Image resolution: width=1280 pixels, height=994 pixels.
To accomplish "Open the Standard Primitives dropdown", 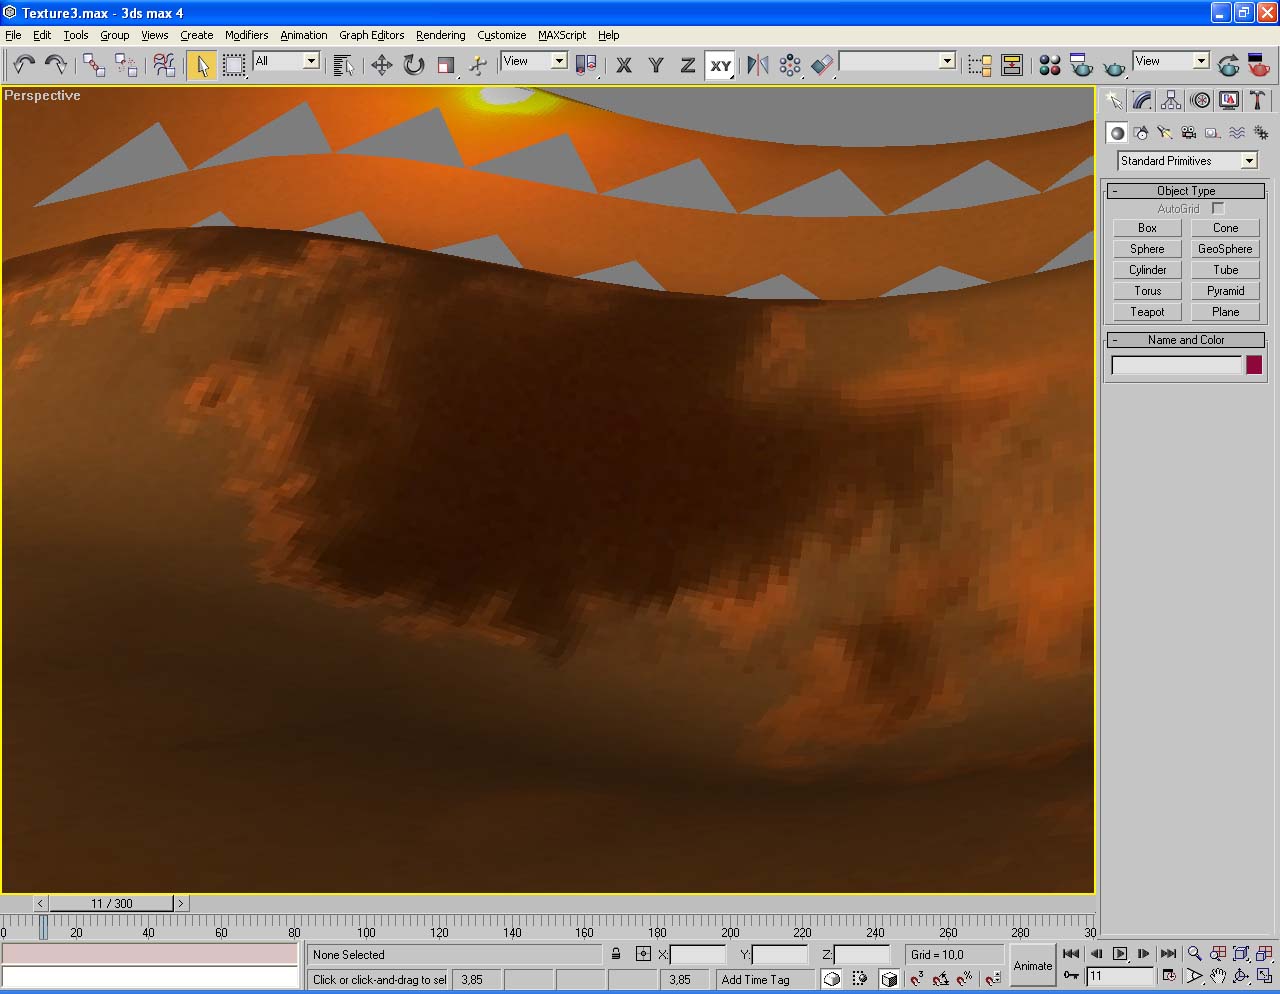I will 1249,161.
